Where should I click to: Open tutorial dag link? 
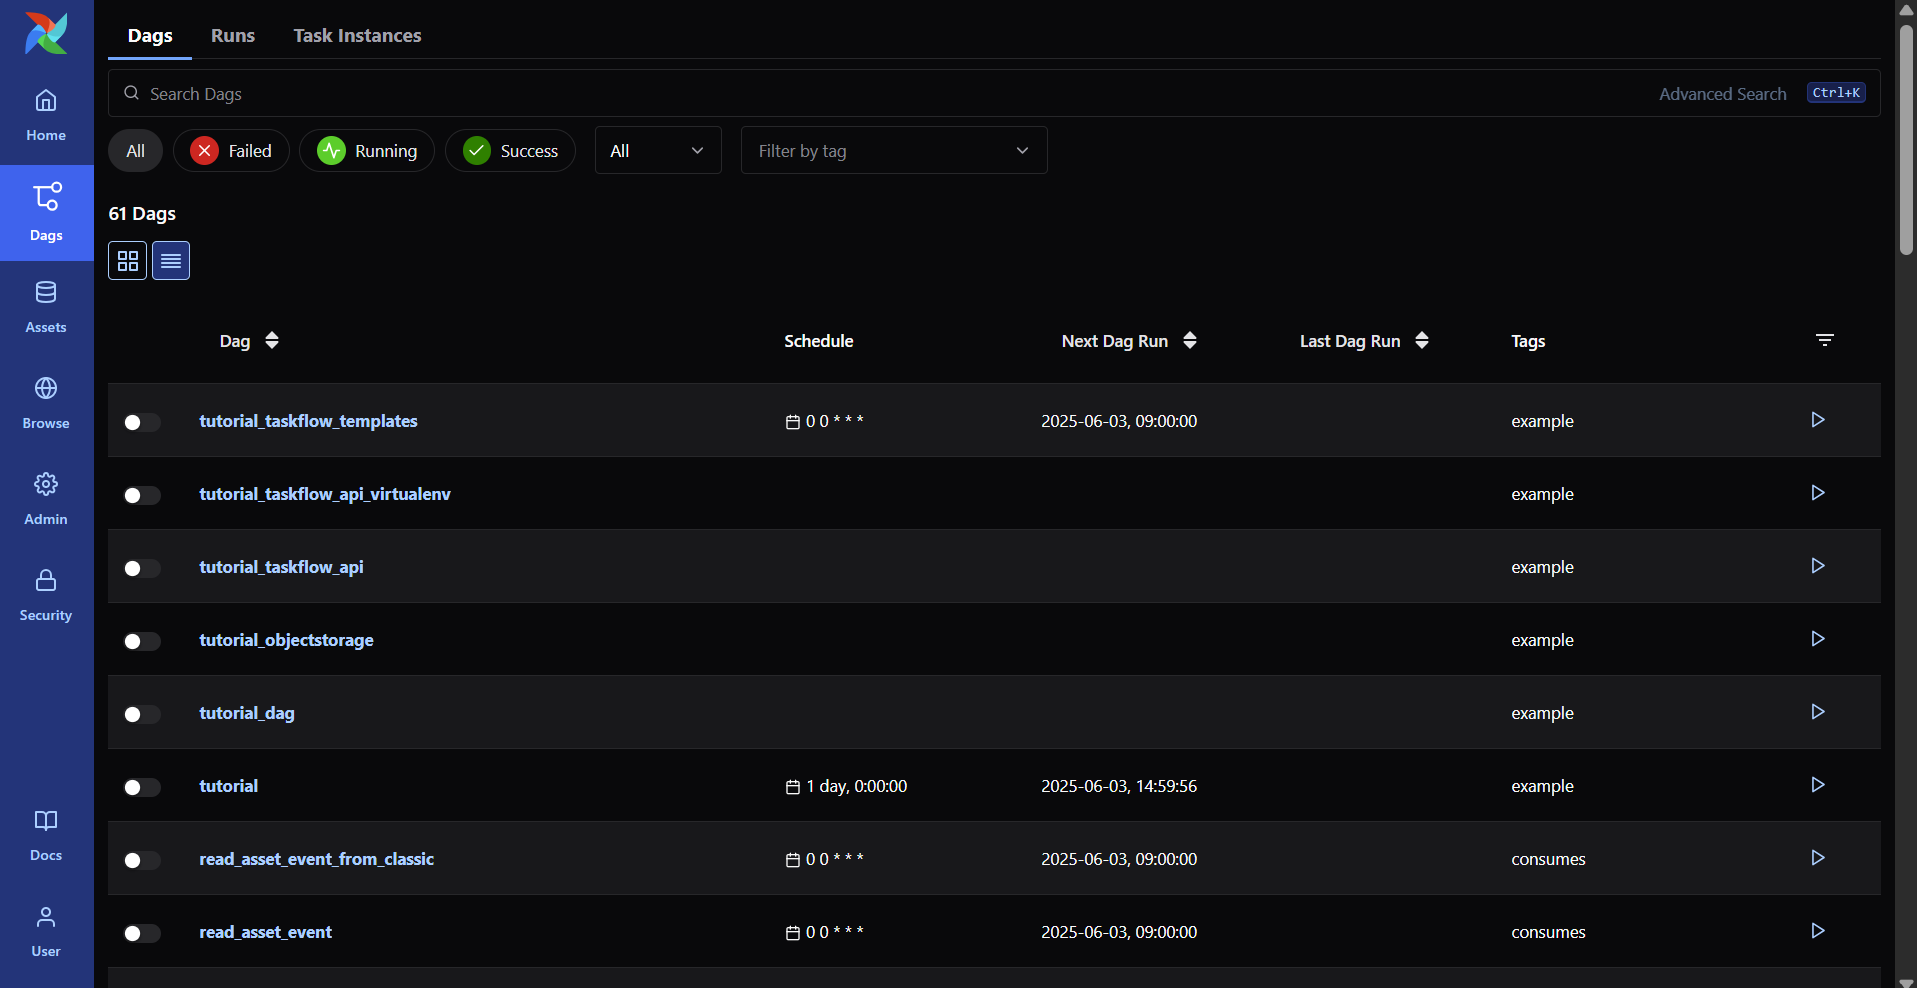click(229, 786)
